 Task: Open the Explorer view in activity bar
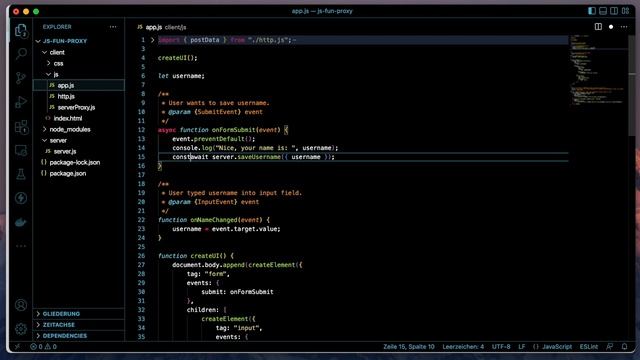point(21,30)
